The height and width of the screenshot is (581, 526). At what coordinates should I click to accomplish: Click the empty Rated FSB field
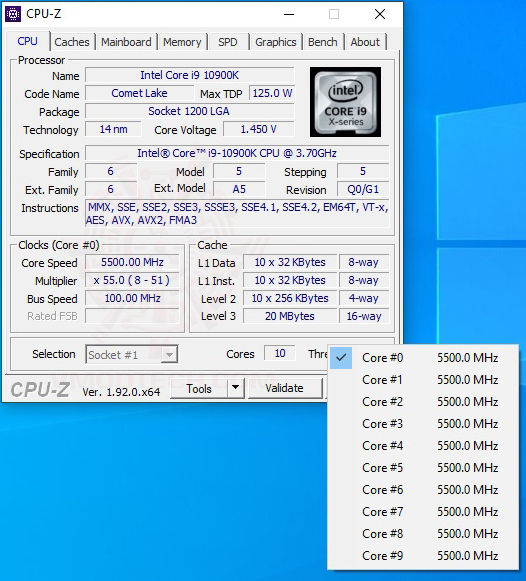[132, 316]
